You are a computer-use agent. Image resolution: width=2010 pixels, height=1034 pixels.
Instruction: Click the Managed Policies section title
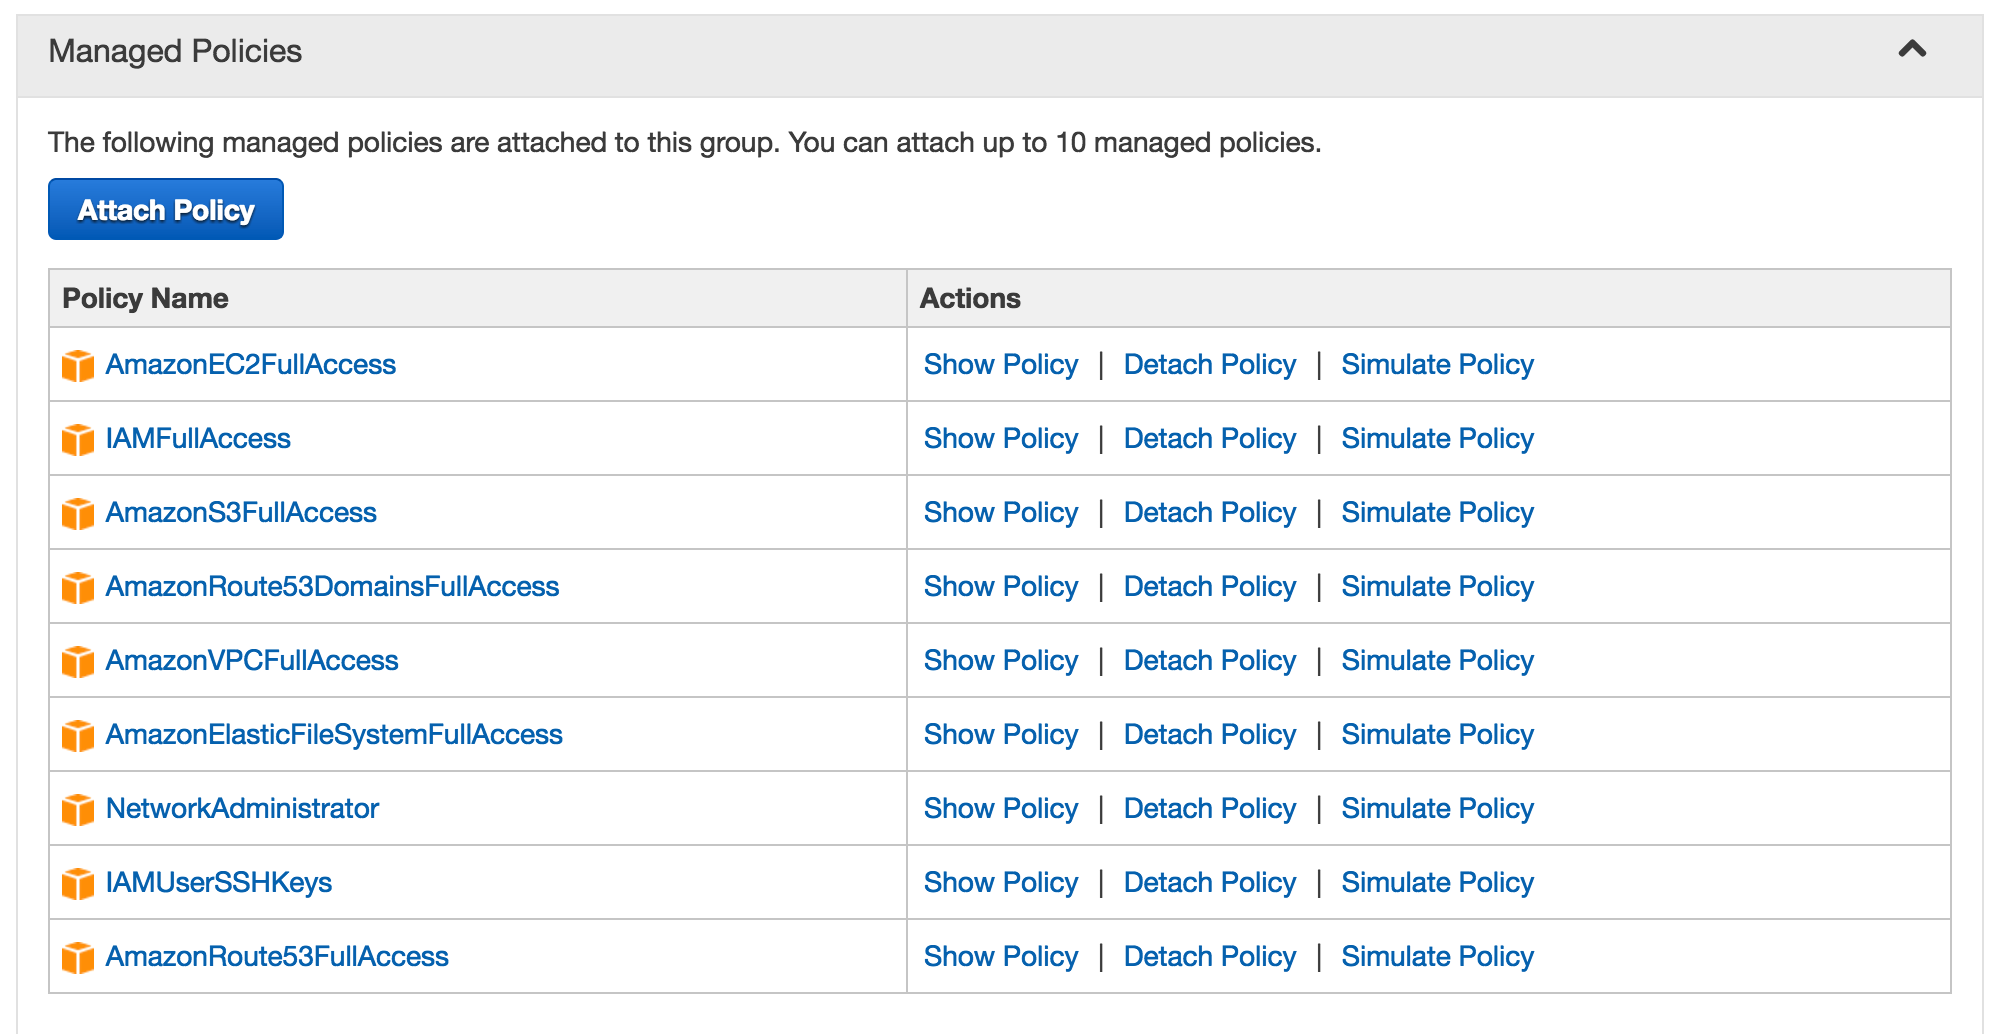click(175, 51)
